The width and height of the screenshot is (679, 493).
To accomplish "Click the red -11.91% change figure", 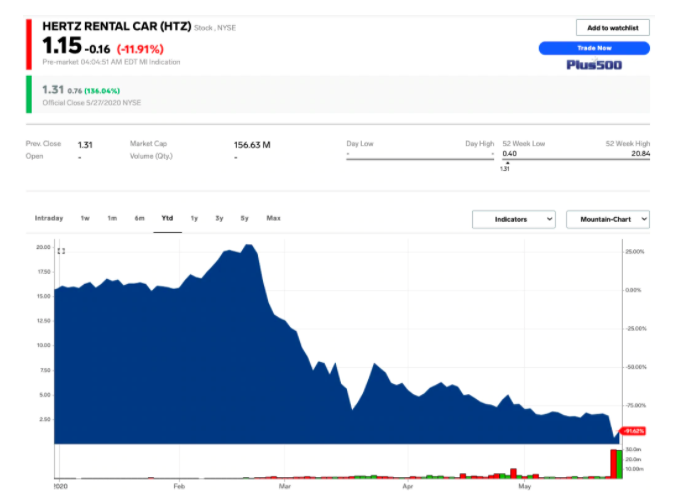I will pyautogui.click(x=140, y=49).
